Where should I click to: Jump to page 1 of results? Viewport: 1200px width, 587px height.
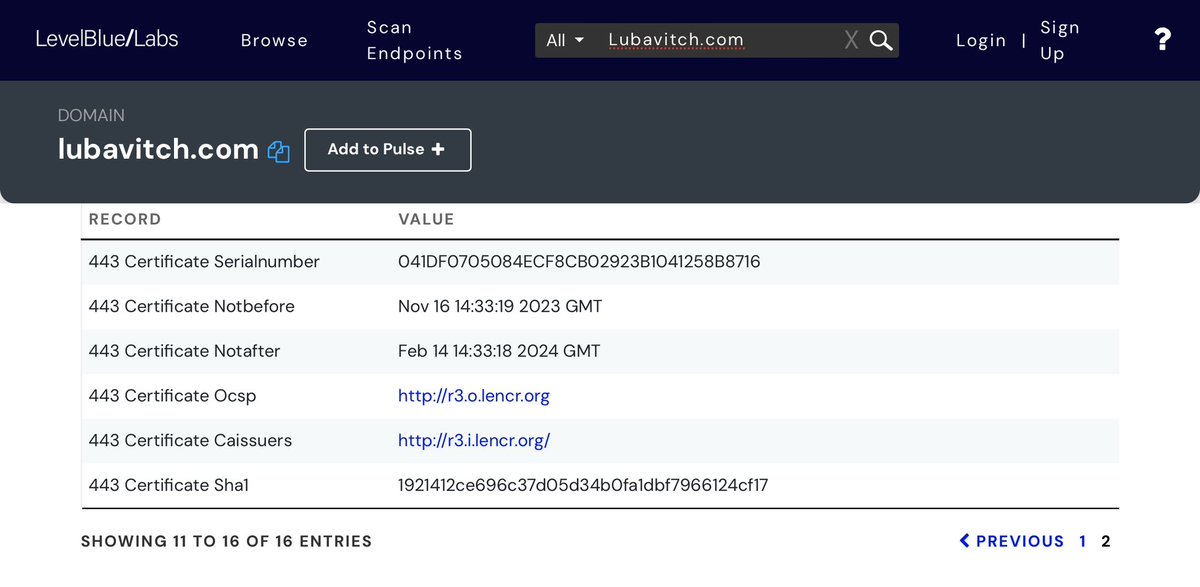click(x=1083, y=541)
